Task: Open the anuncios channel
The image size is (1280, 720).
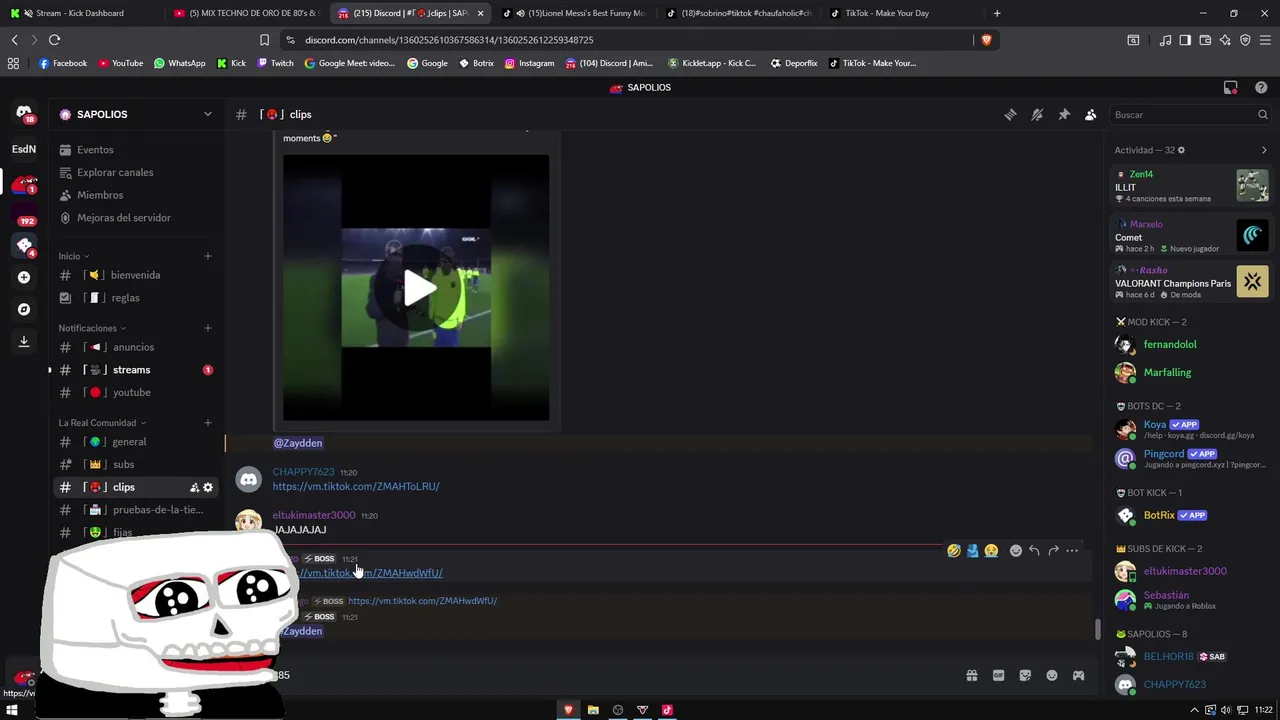Action: coord(135,347)
